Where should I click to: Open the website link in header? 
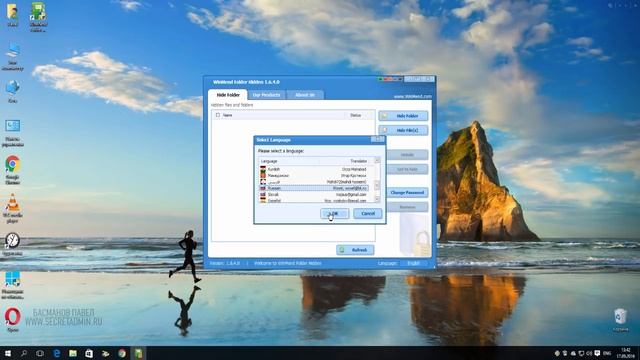click(412, 97)
